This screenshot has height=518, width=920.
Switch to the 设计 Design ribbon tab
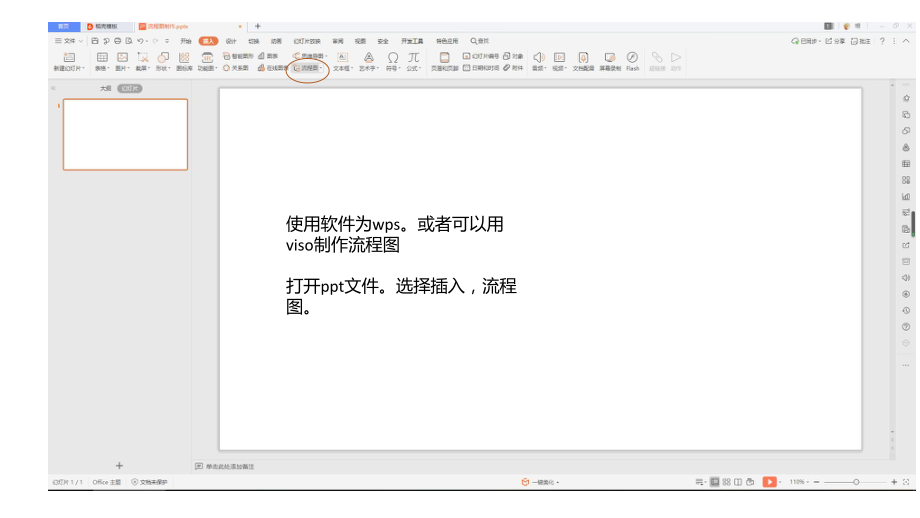coord(231,41)
